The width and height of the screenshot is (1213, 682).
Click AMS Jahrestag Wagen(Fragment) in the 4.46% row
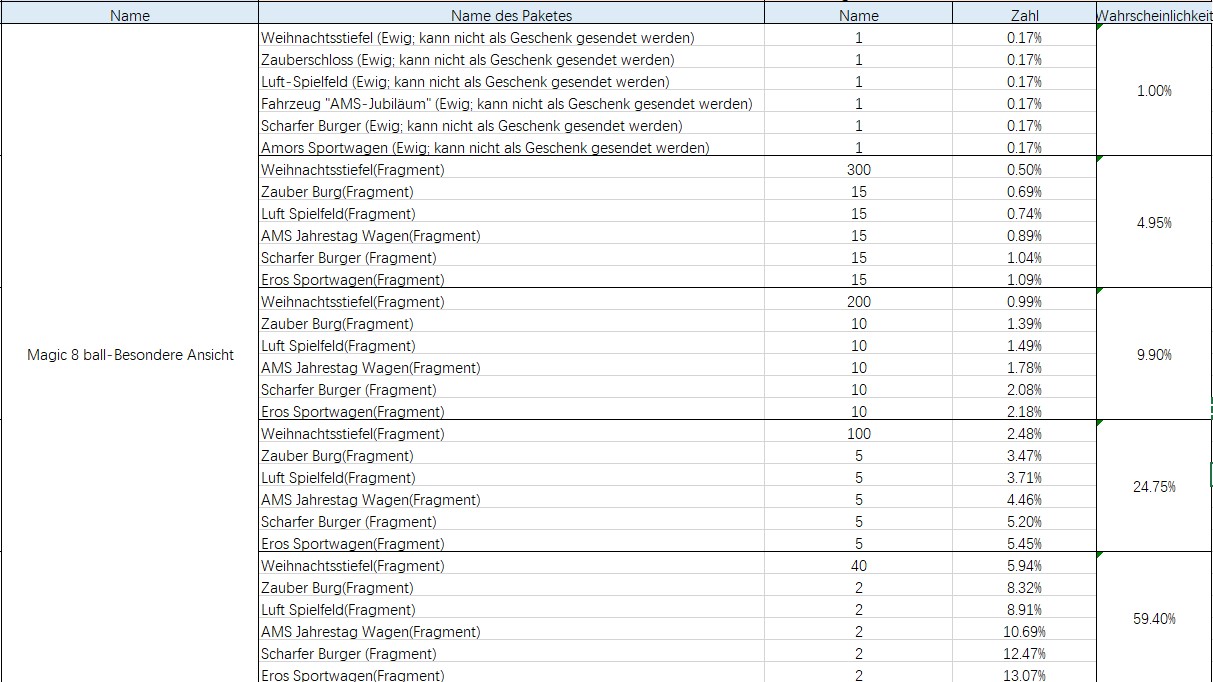(511, 499)
